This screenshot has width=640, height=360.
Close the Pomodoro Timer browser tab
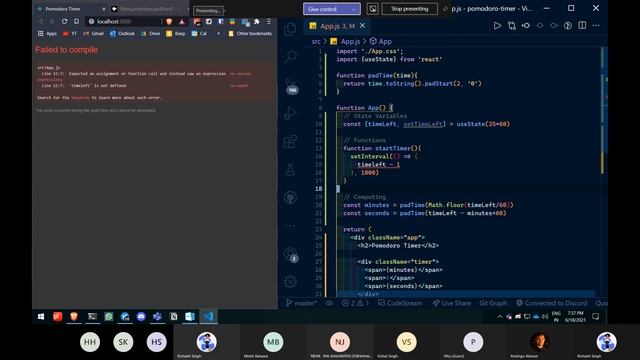click(103, 9)
